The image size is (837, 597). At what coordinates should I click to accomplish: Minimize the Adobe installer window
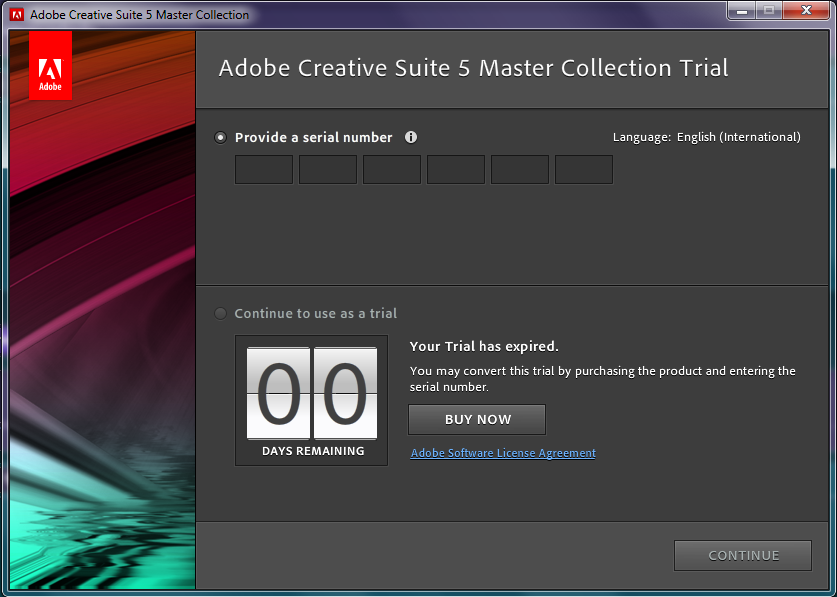point(741,10)
